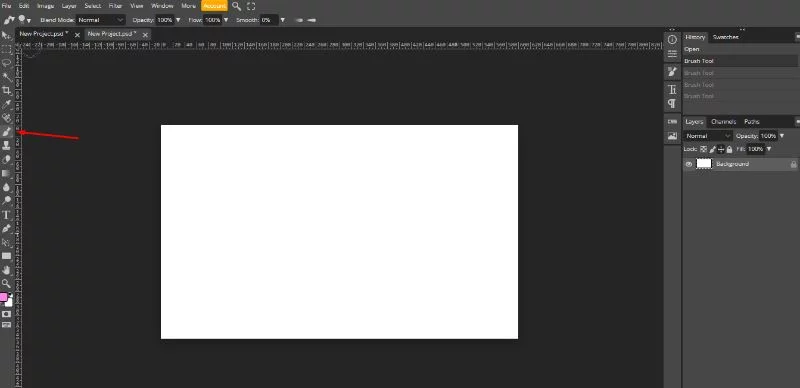This screenshot has width=800, height=388.
Task: Toggle the first pressure option after Smooth
Action: (299, 20)
